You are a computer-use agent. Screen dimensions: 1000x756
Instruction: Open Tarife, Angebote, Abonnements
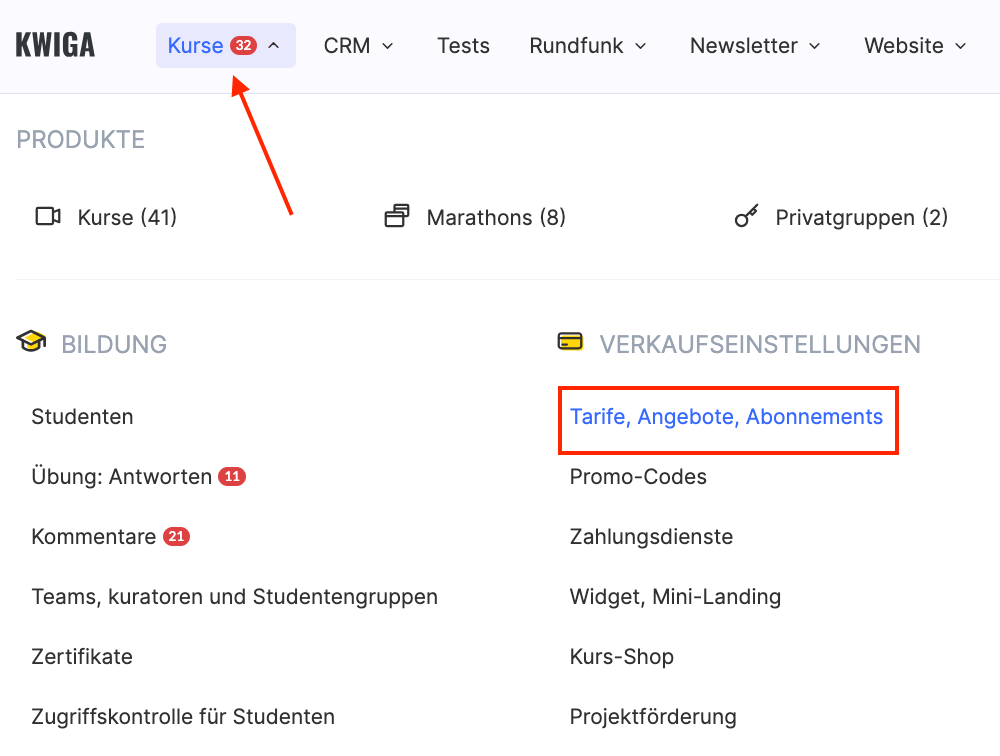pyautogui.click(x=726, y=417)
